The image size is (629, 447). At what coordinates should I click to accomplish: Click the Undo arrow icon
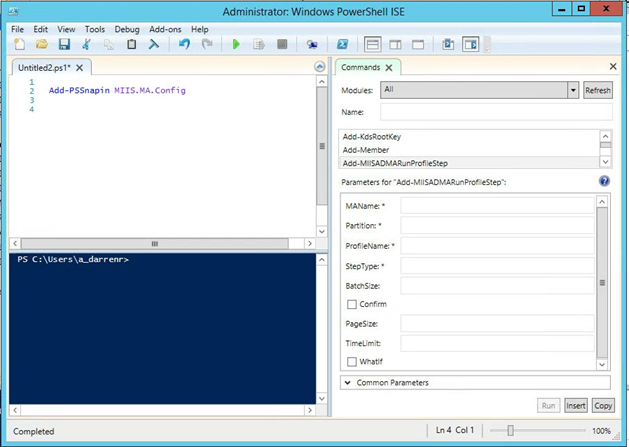click(185, 45)
